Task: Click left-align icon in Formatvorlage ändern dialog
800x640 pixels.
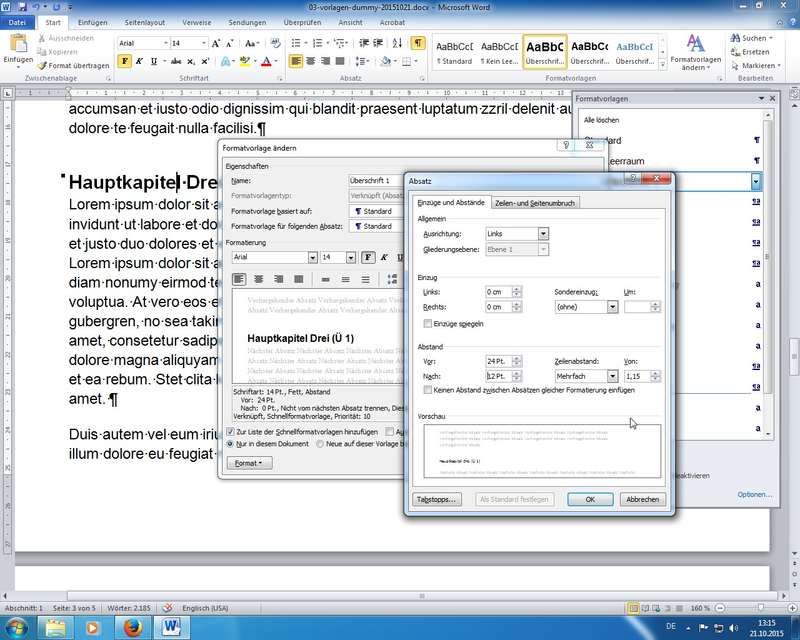Action: coord(239,279)
